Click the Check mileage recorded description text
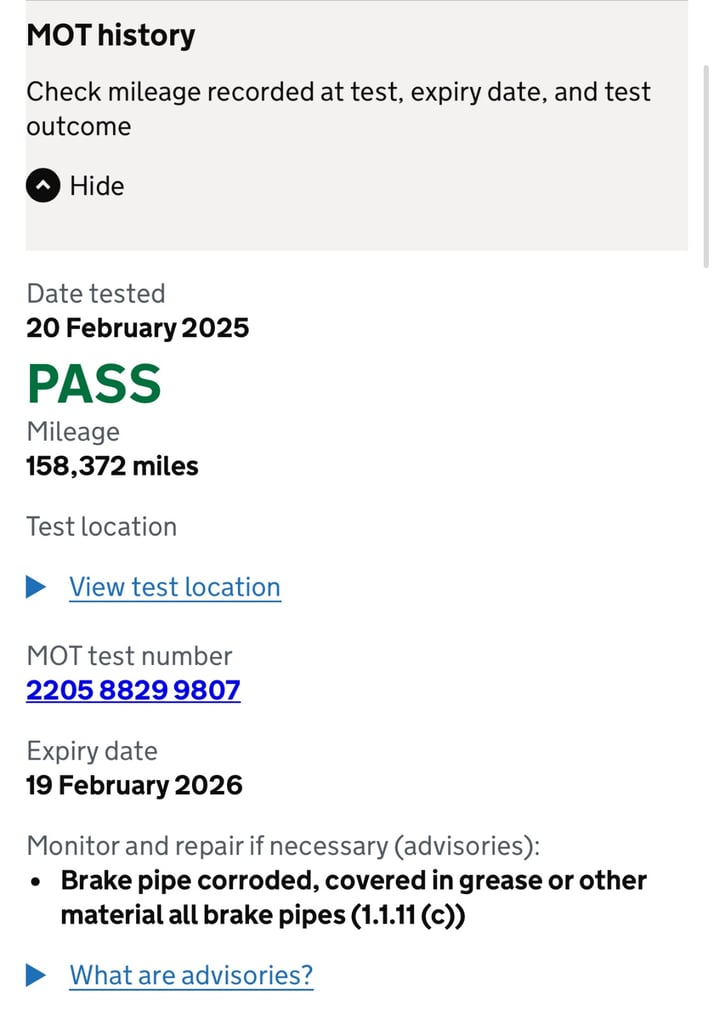Screen dimensions: 714x1024 338,109
